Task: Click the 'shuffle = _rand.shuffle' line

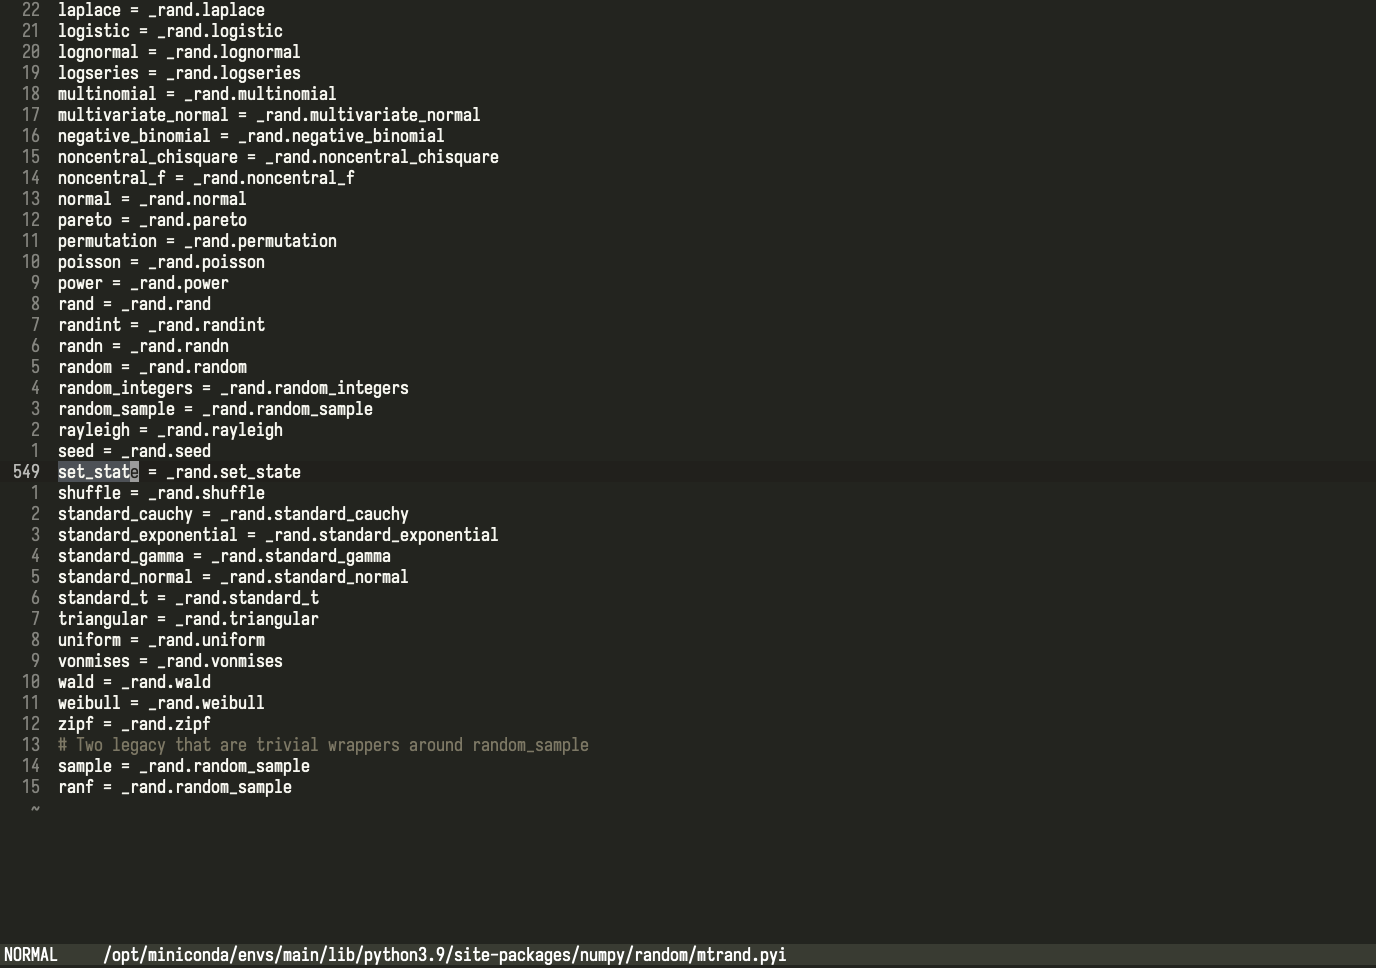Action: point(161,493)
